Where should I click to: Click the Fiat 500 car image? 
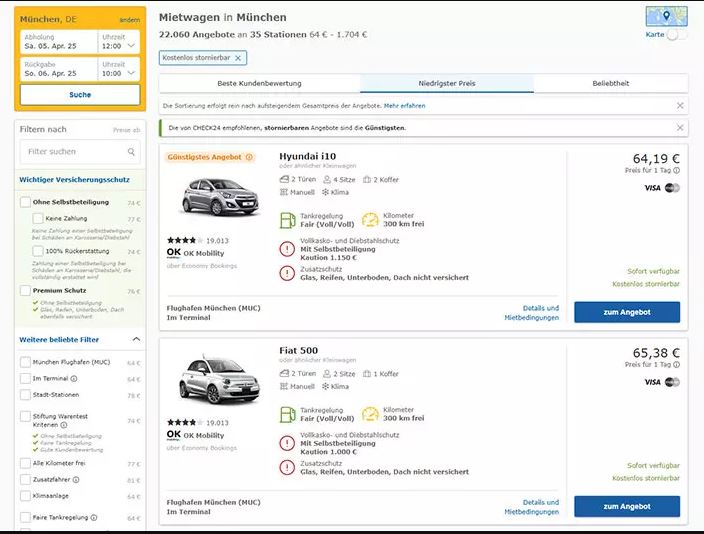(219, 380)
